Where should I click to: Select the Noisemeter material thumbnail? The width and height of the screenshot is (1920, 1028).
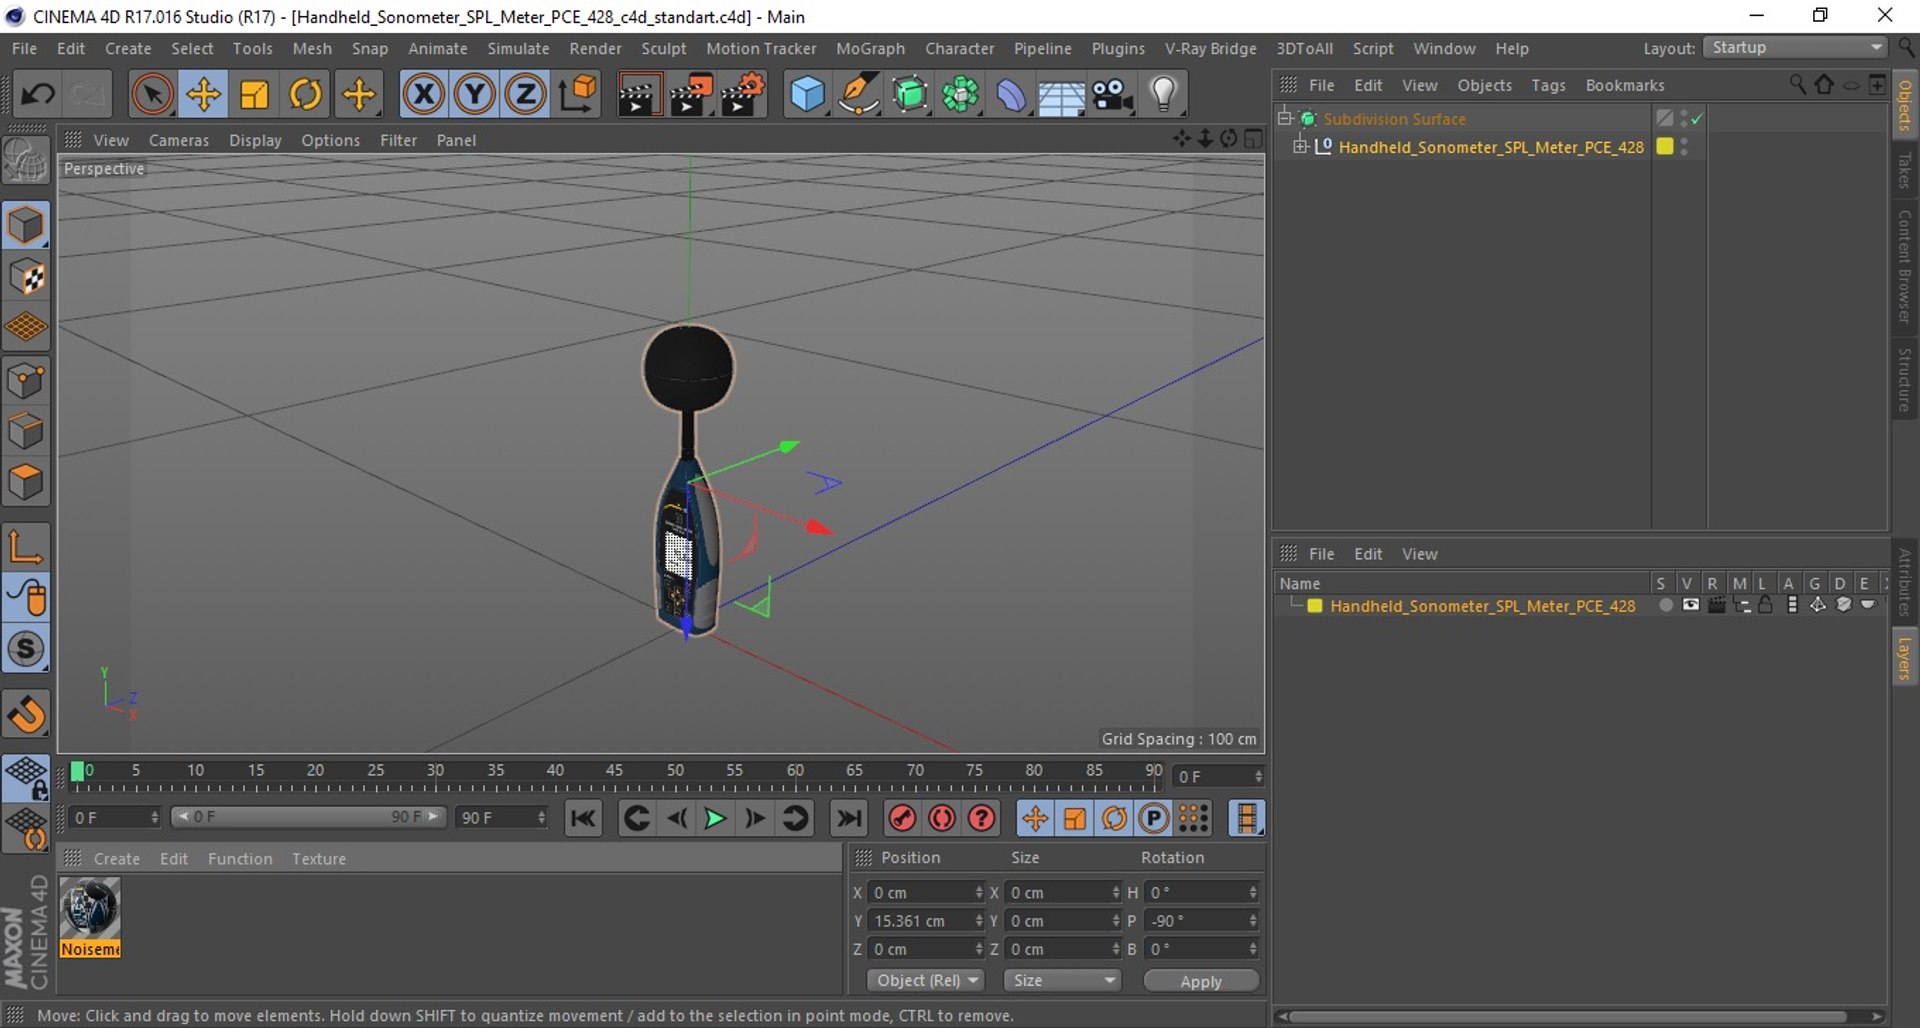(x=90, y=909)
